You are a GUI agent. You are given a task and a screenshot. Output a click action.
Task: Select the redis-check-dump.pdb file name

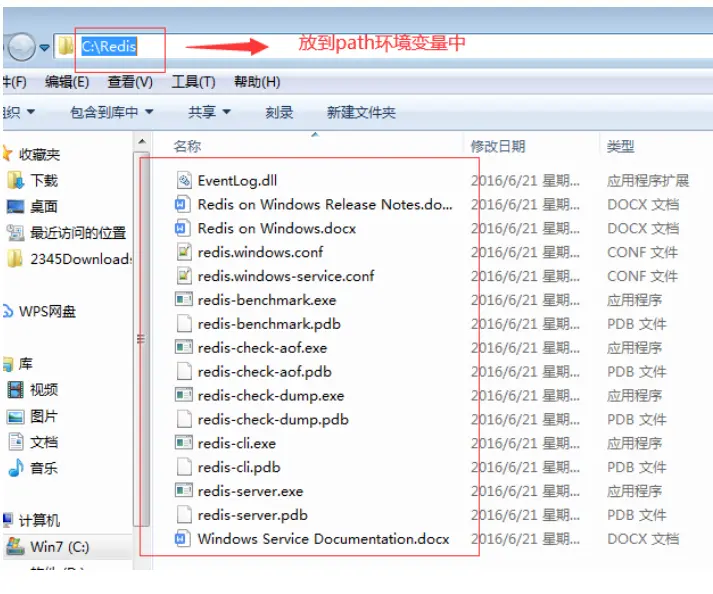(x=273, y=420)
